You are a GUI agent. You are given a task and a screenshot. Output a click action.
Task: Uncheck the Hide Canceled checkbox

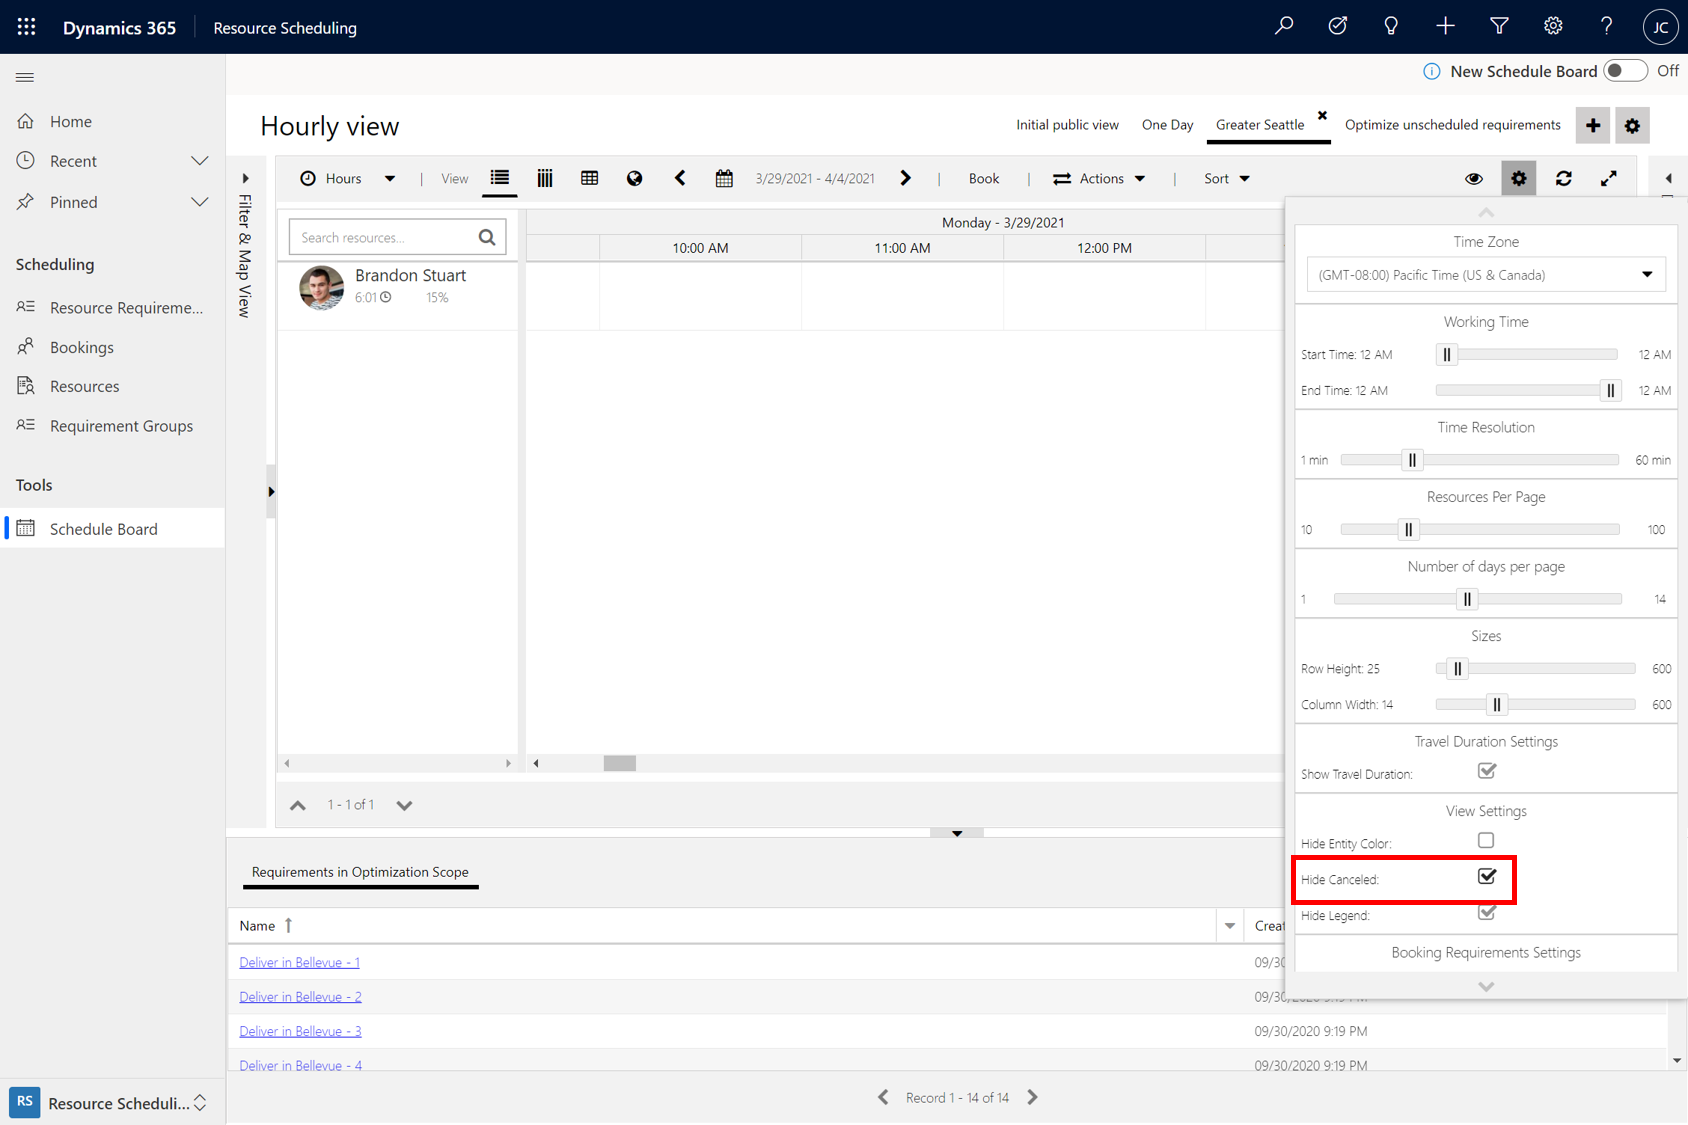(1486, 877)
